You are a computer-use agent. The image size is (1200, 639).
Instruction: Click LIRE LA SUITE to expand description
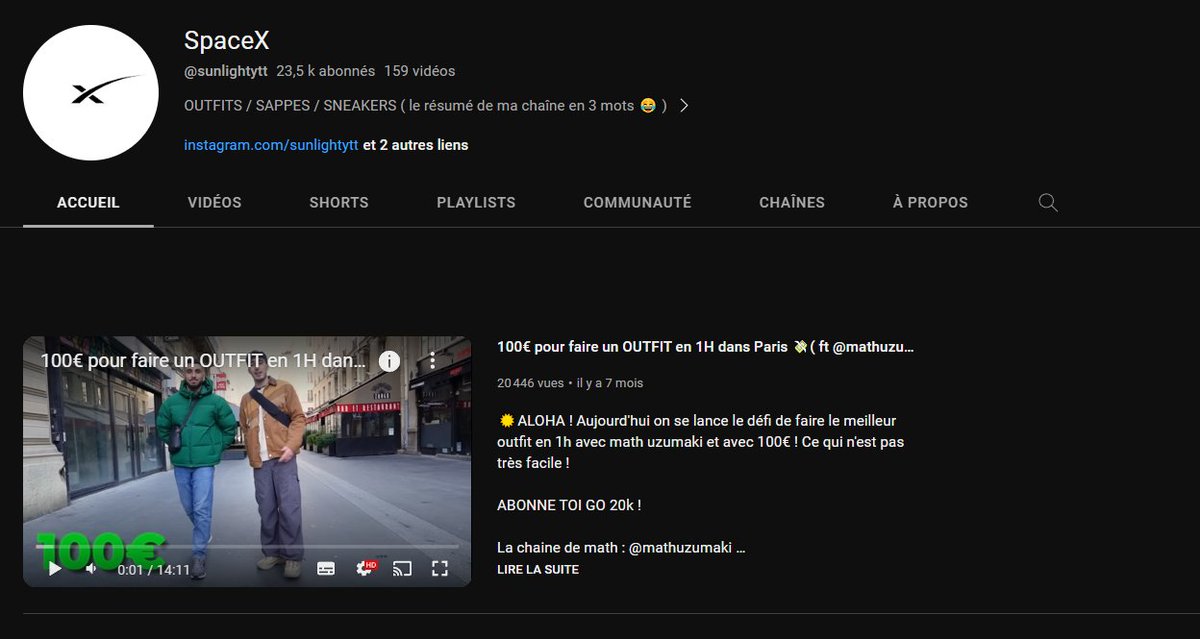click(x=538, y=569)
